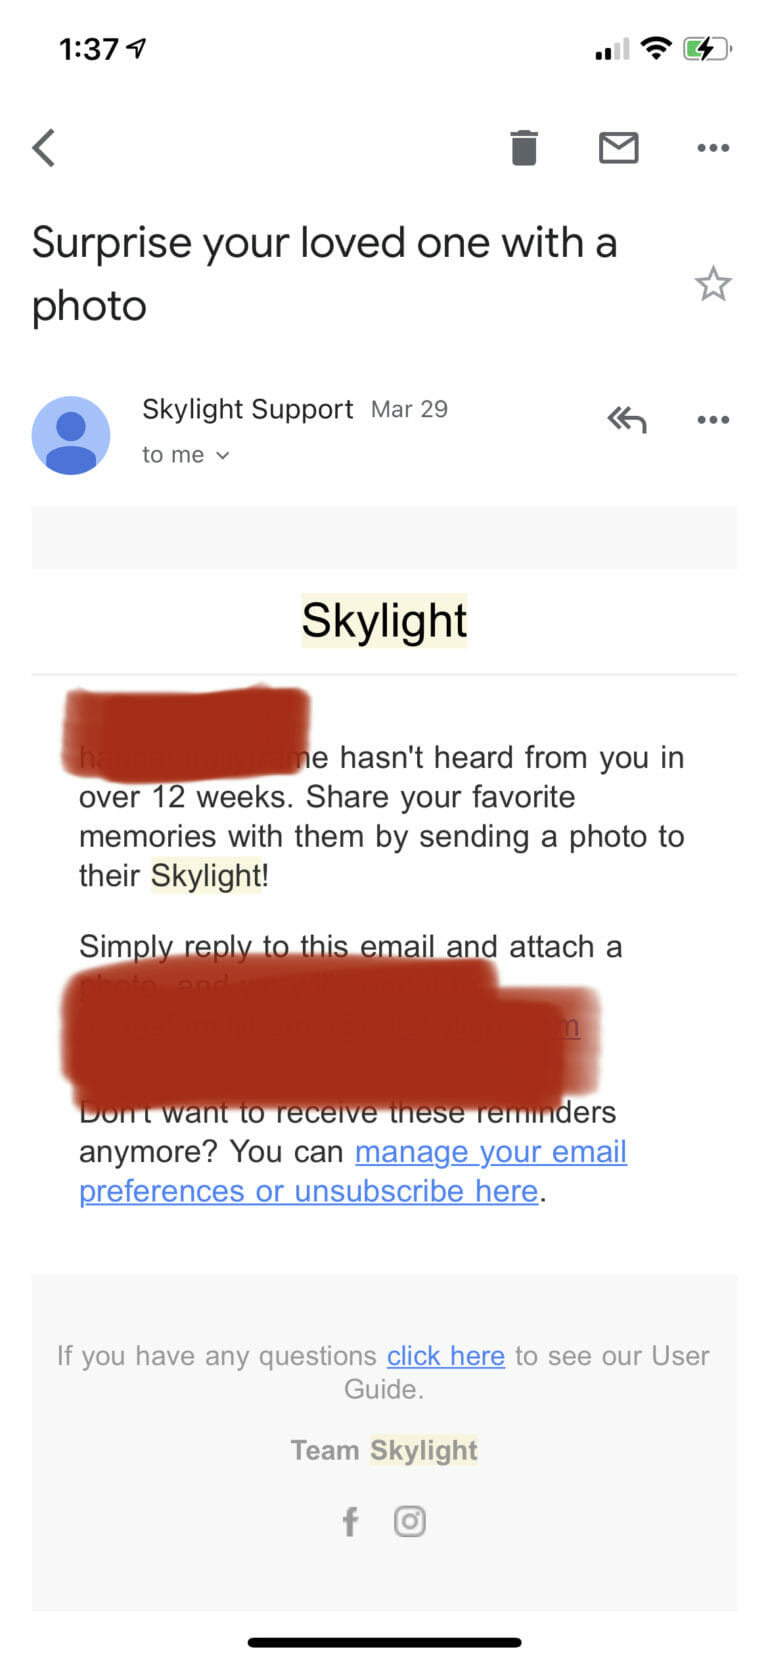Tap the Skylight Support sender avatar
Viewport: 768px width, 1662px height.
click(71, 435)
